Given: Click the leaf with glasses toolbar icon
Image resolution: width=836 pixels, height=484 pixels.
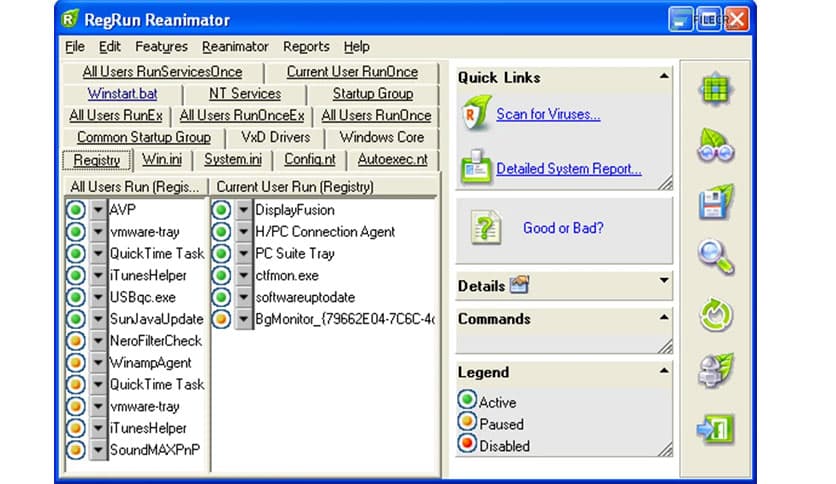Looking at the screenshot, I should 716,145.
